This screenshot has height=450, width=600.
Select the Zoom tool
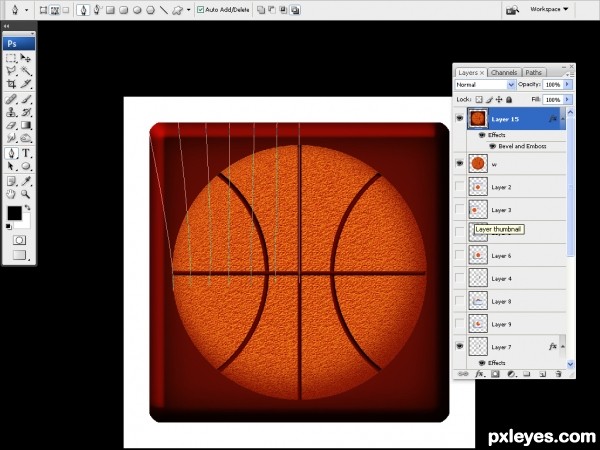point(26,194)
